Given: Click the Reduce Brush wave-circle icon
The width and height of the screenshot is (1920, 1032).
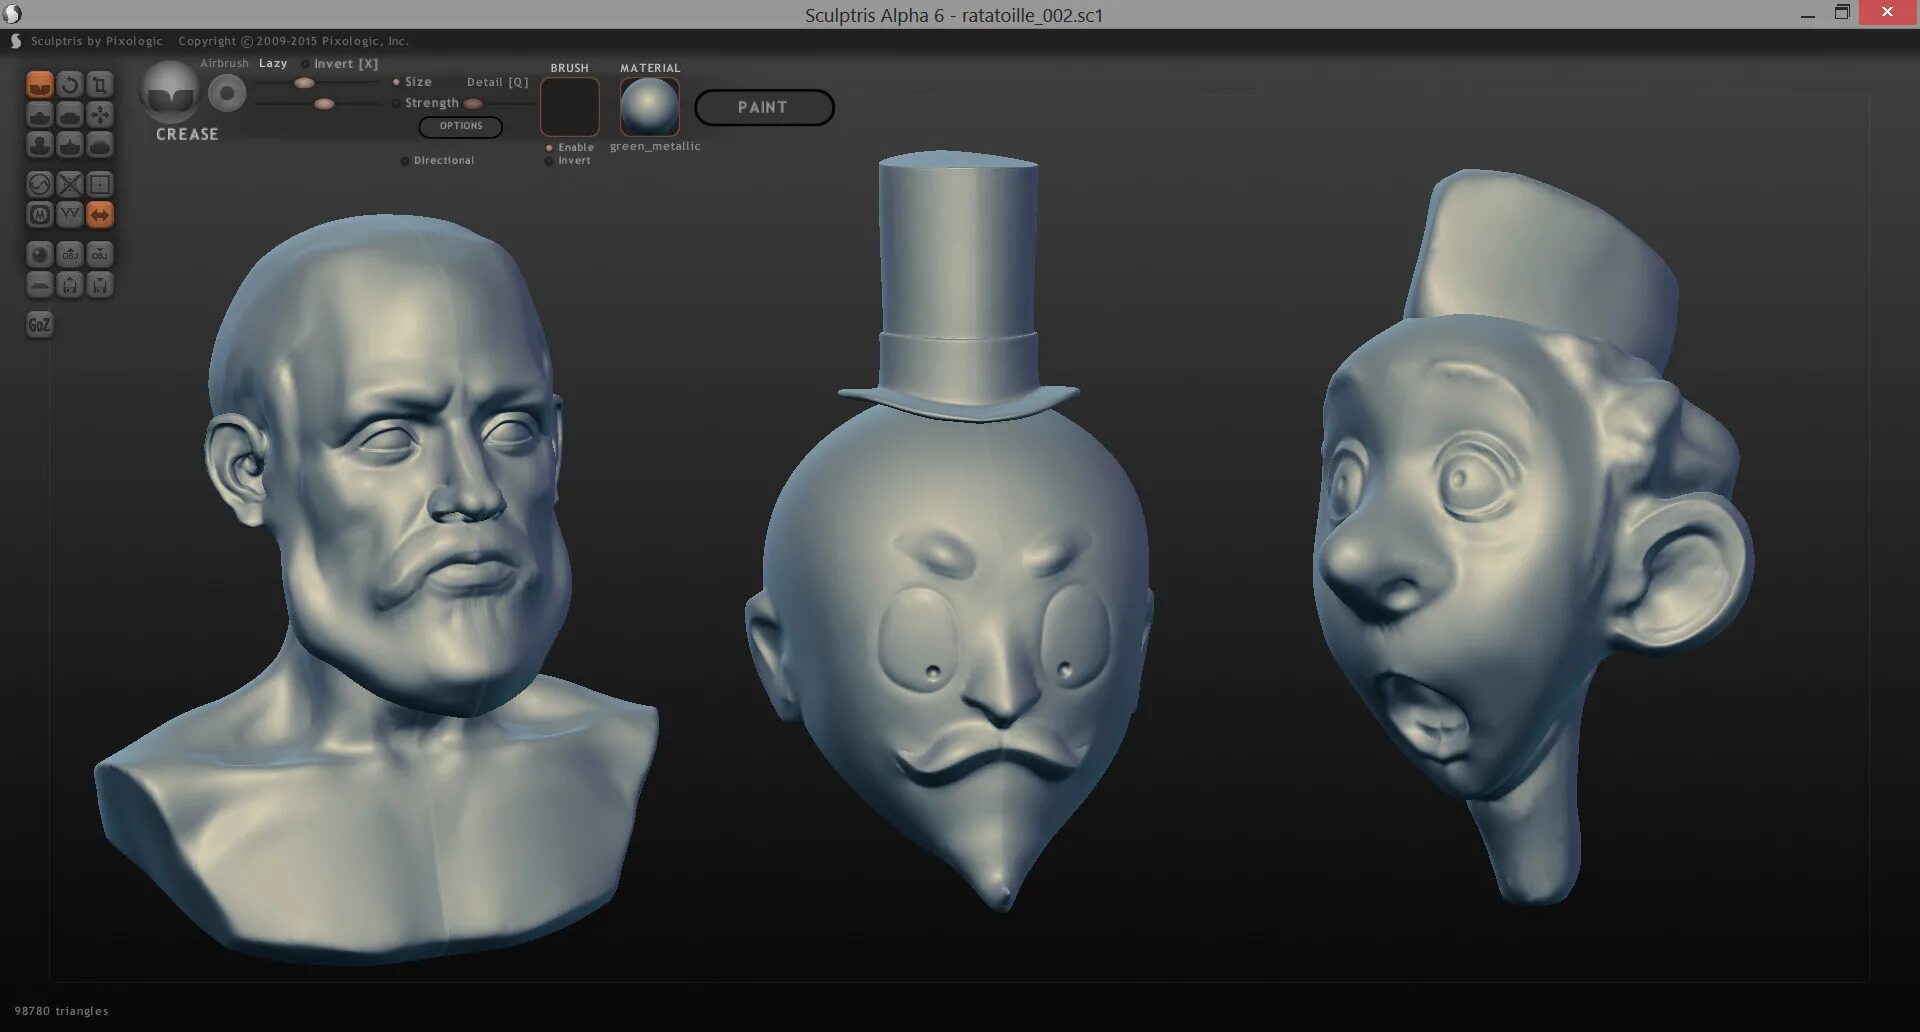Looking at the screenshot, I should pyautogui.click(x=39, y=184).
